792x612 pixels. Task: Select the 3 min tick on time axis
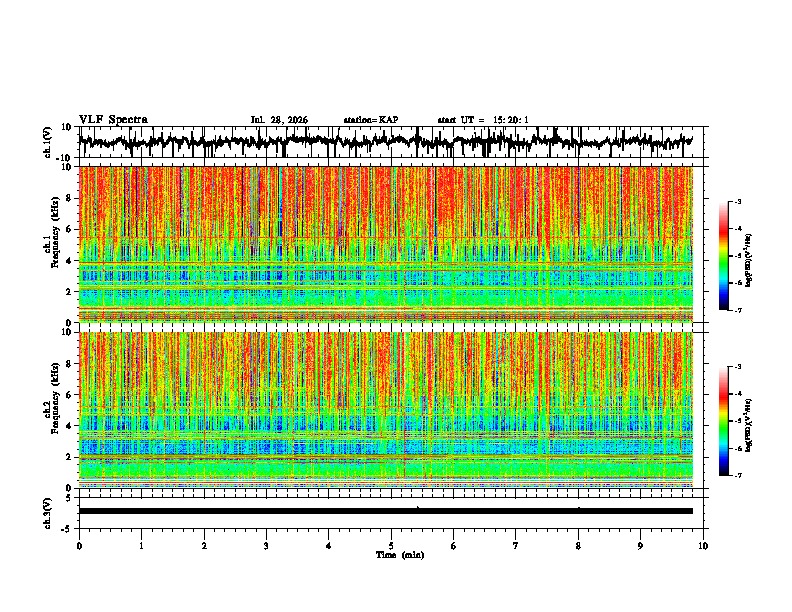click(x=266, y=546)
